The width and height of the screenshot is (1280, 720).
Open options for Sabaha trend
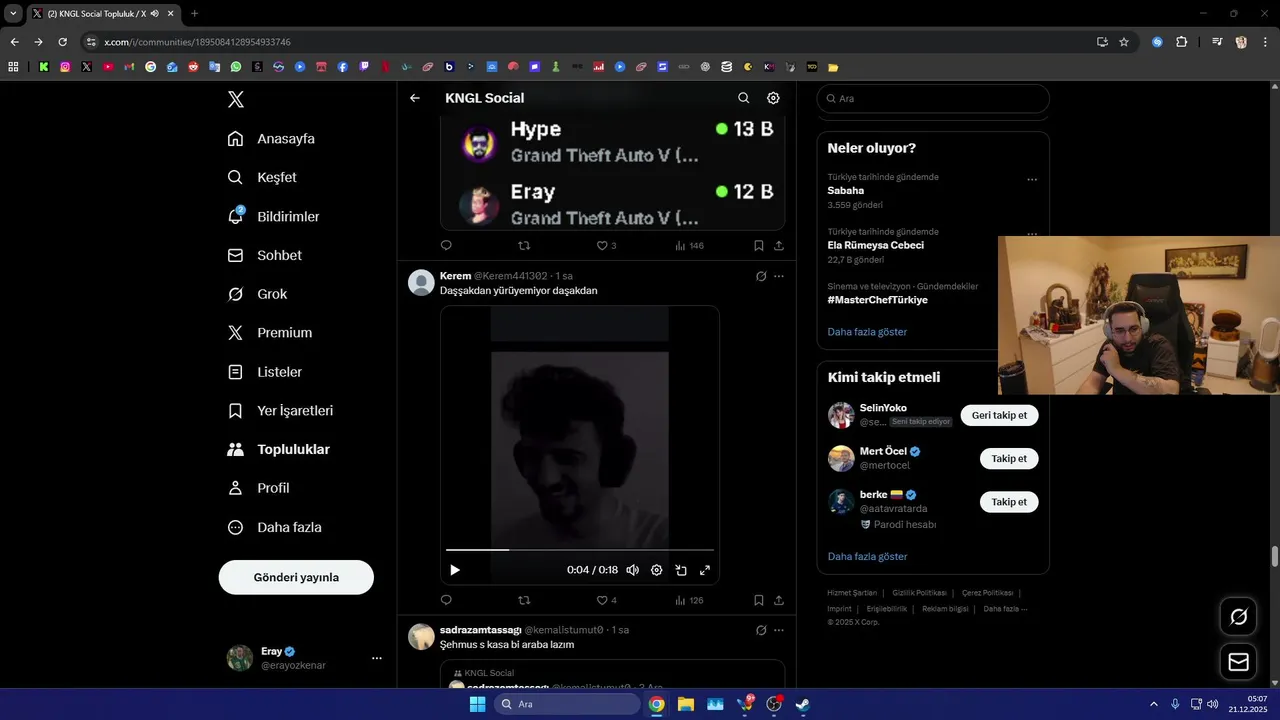(1032, 180)
